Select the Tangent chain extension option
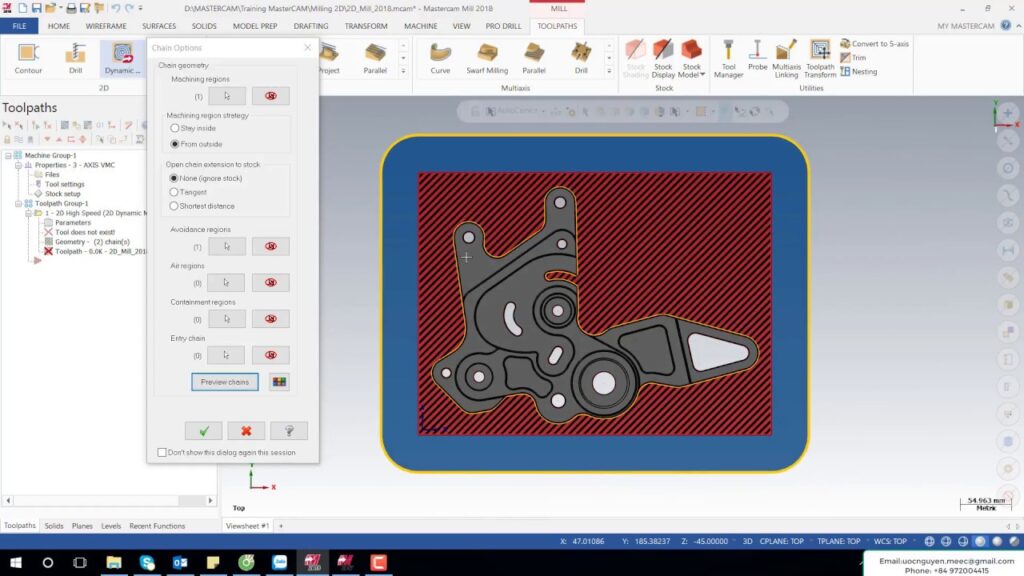The width and height of the screenshot is (1024, 576). 175,192
